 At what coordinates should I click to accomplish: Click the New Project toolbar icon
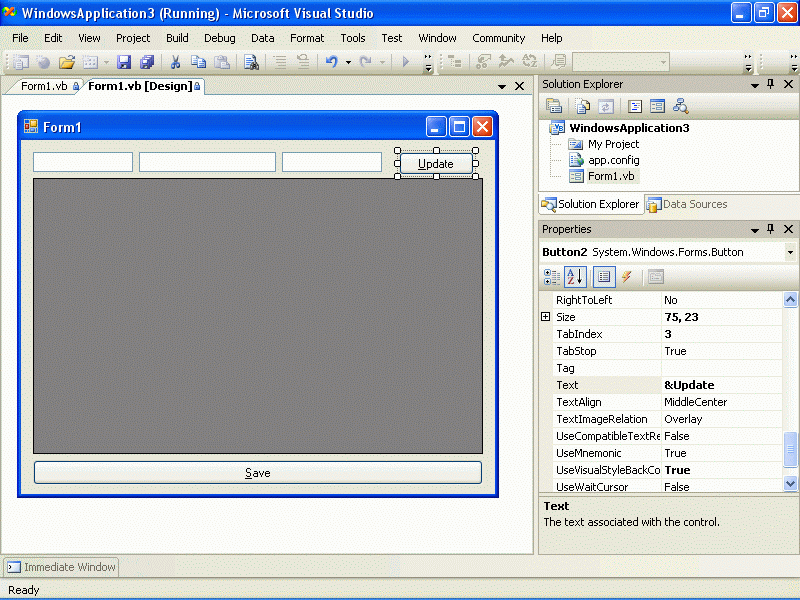20,62
